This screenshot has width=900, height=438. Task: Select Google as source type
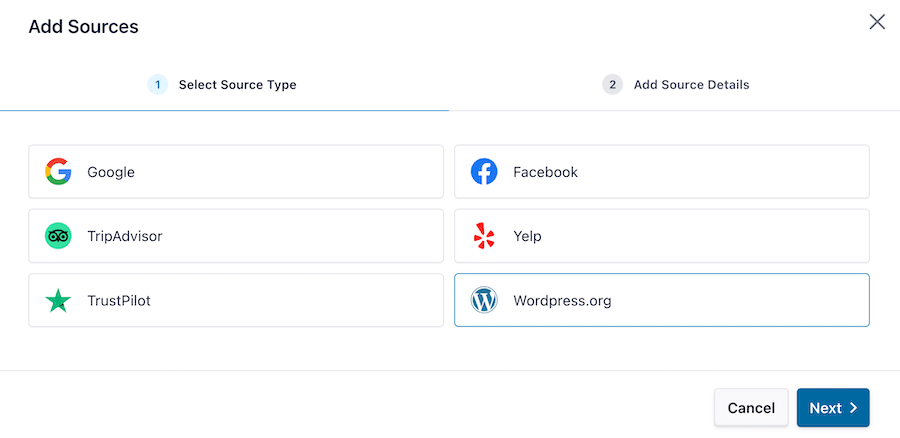(x=235, y=172)
